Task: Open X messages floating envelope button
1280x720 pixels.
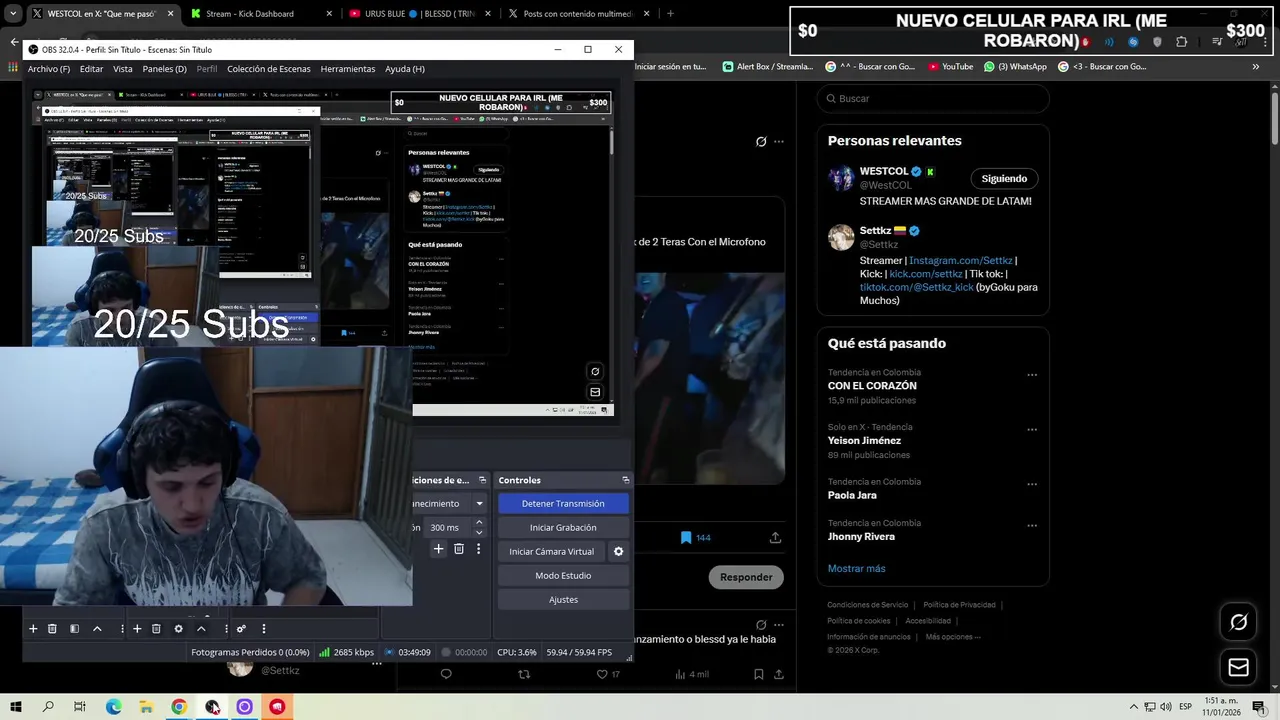Action: [x=1238, y=667]
